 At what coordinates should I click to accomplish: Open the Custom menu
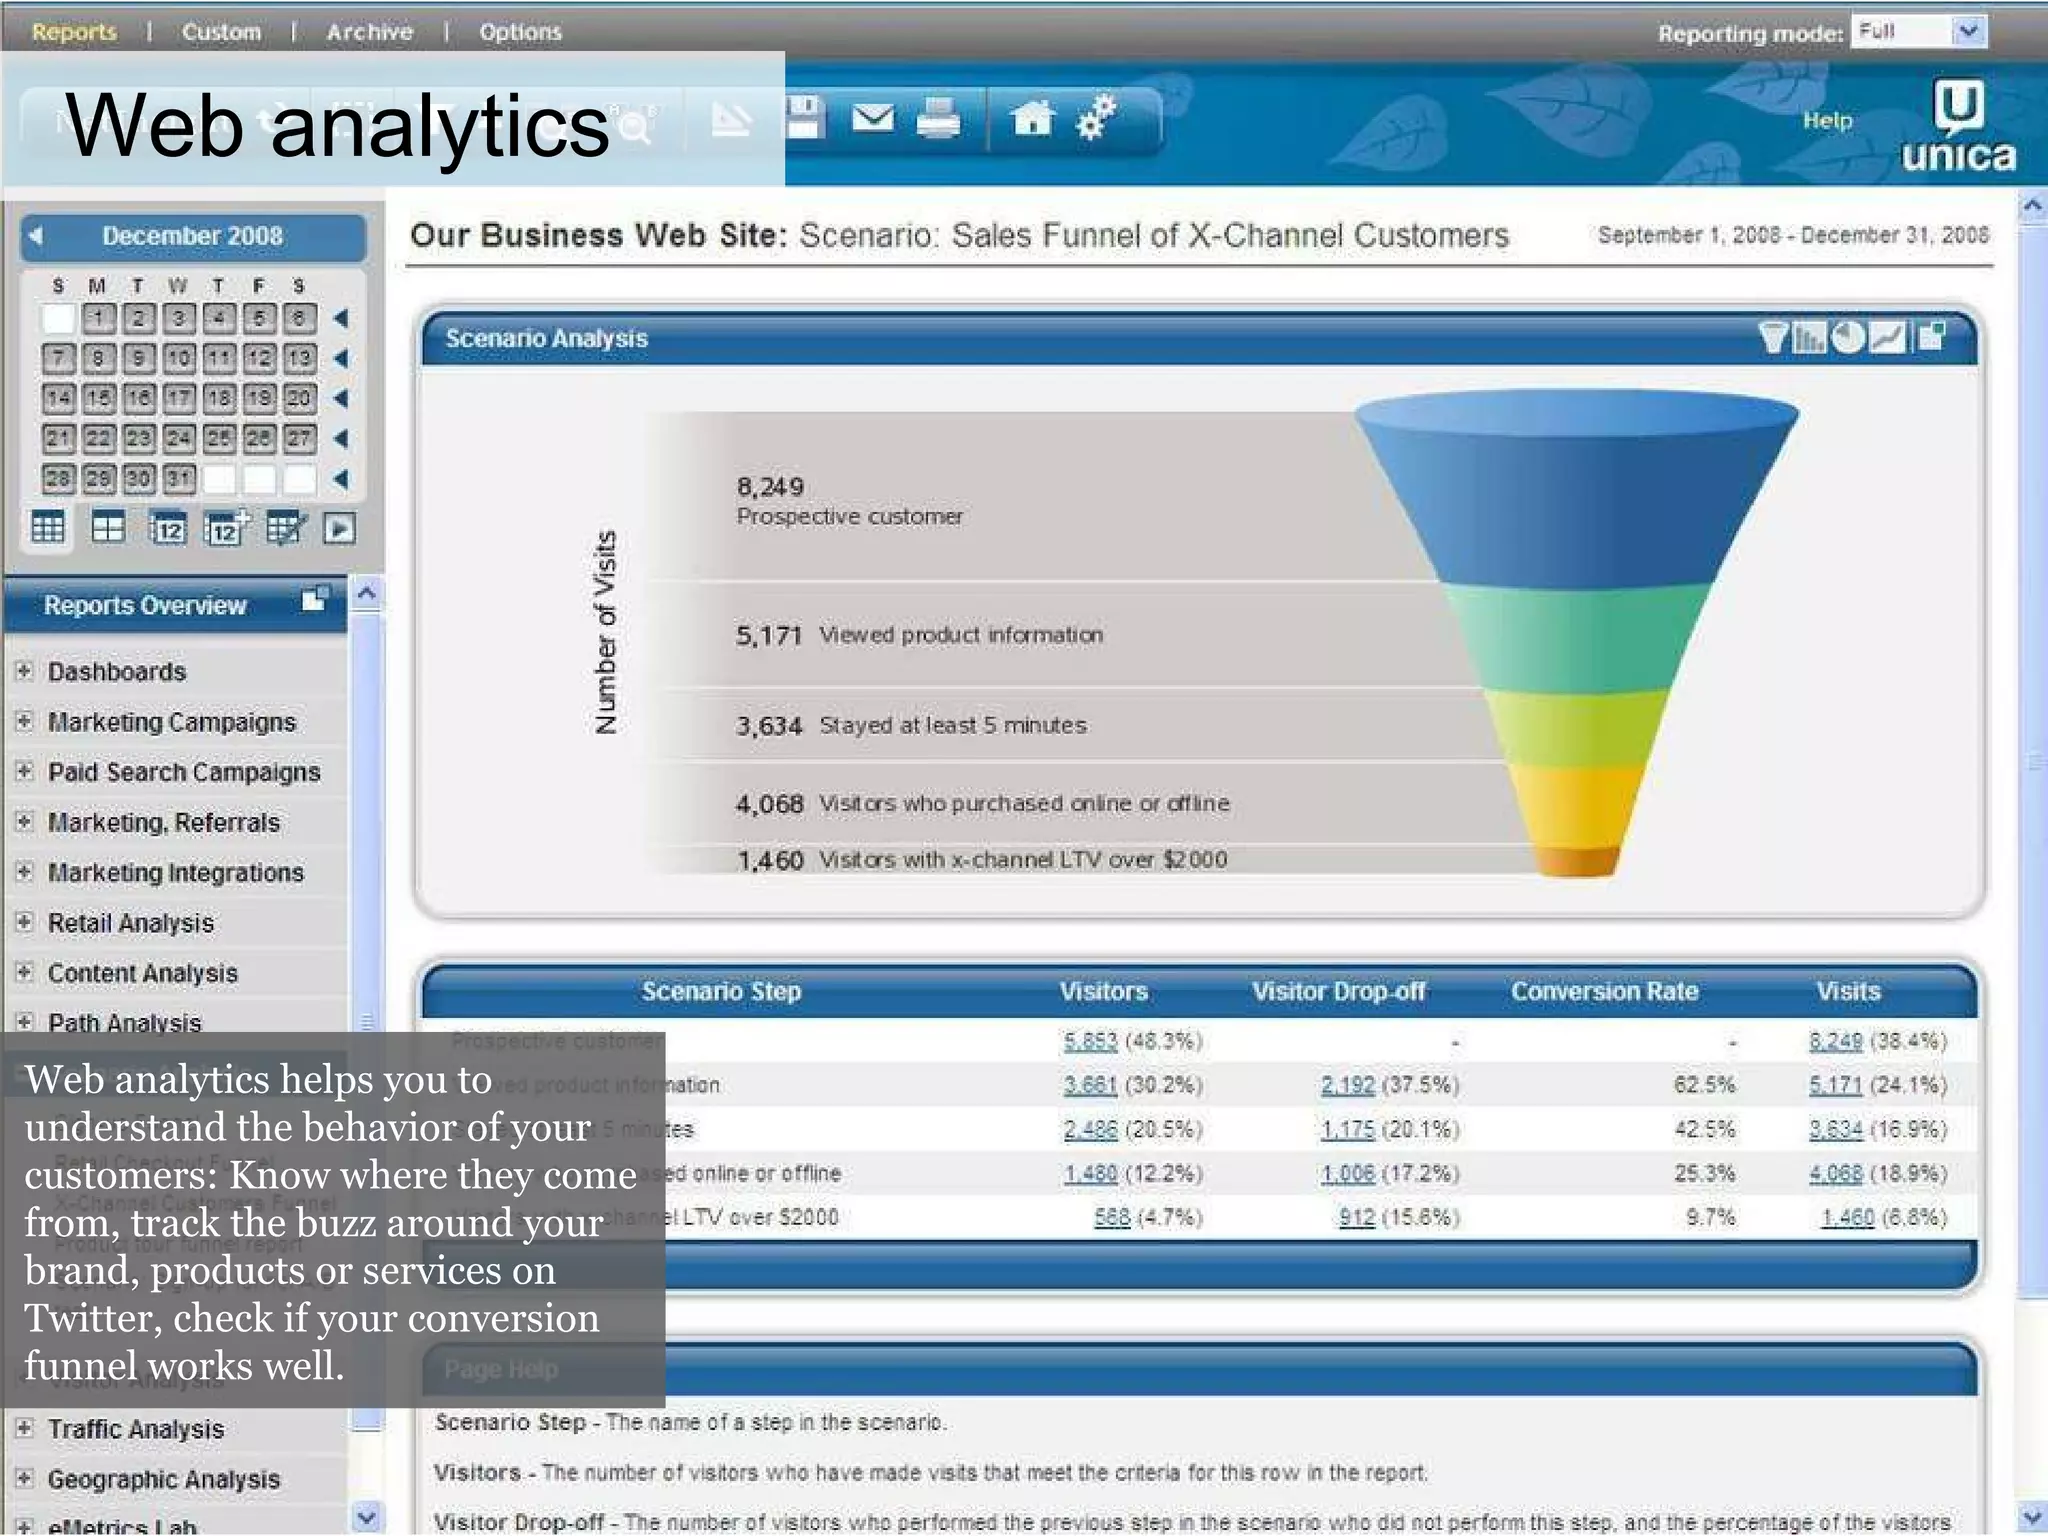pos(221,32)
